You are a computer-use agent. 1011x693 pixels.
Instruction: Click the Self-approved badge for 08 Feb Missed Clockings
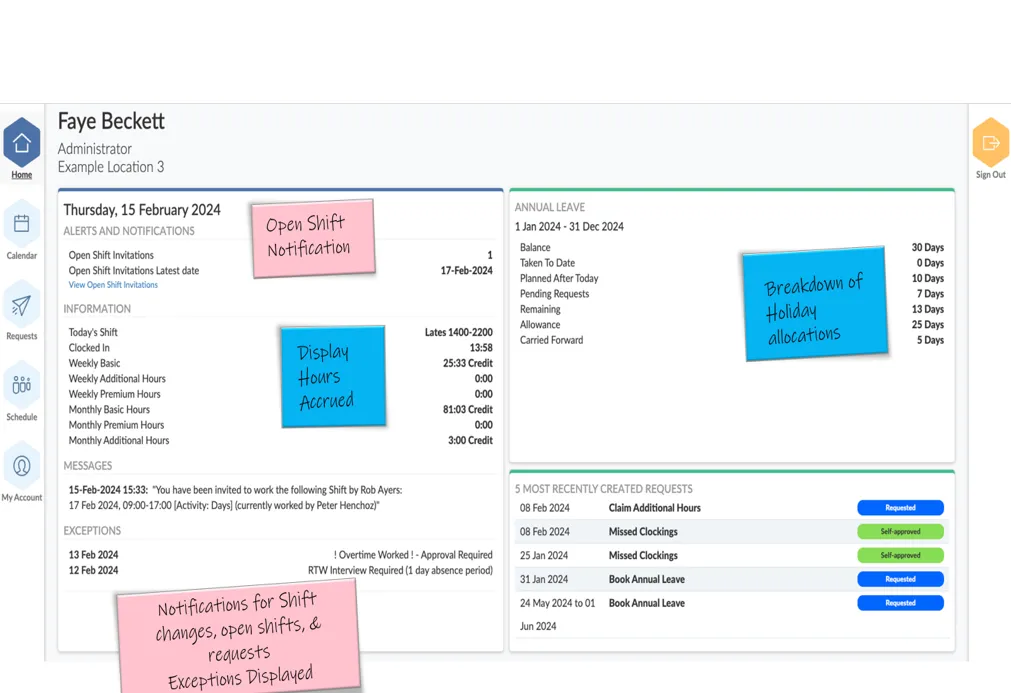click(x=899, y=531)
